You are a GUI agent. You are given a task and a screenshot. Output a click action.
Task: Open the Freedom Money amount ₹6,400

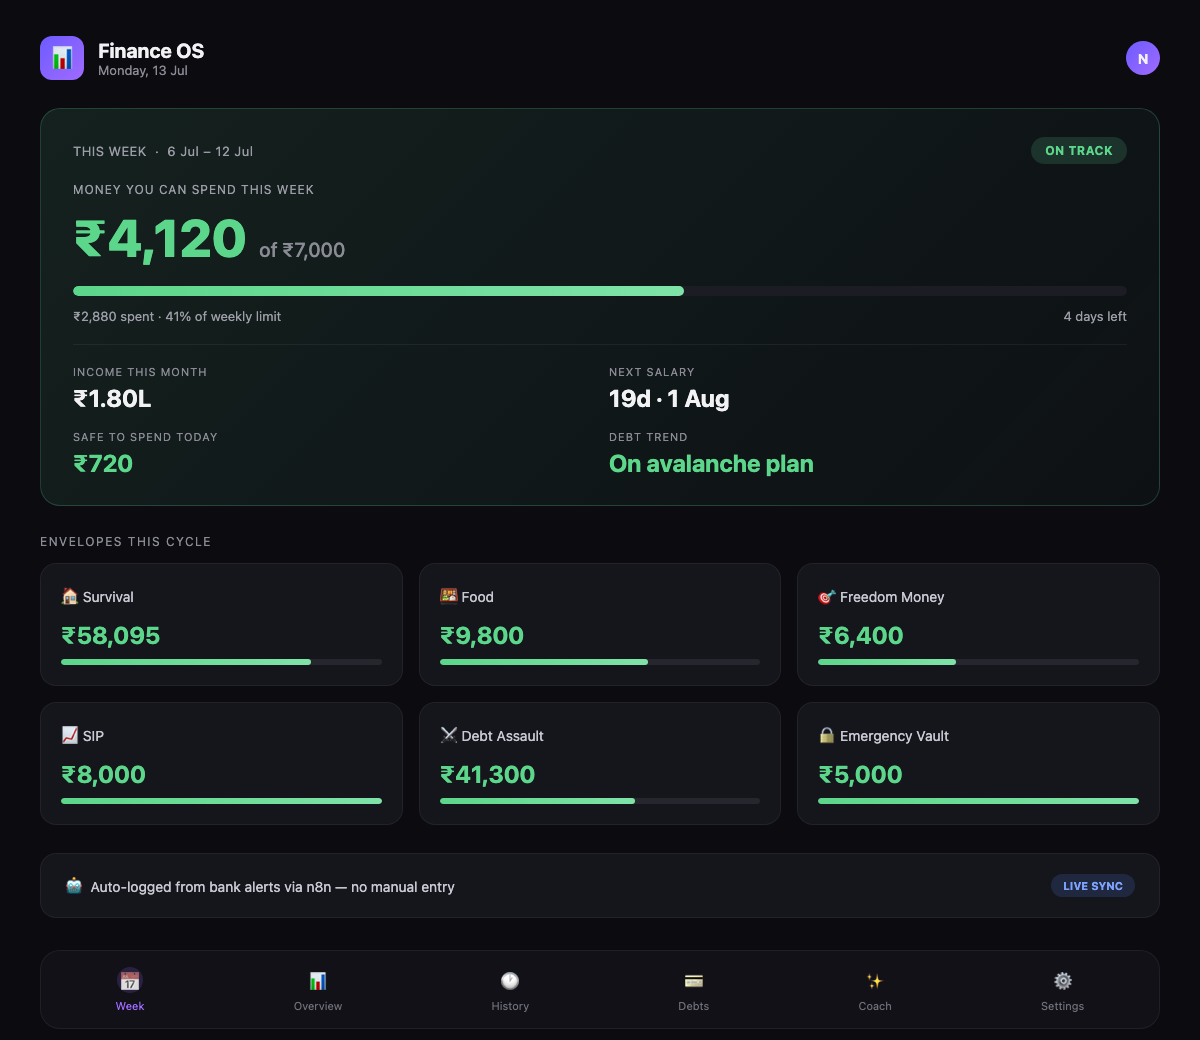click(x=861, y=636)
